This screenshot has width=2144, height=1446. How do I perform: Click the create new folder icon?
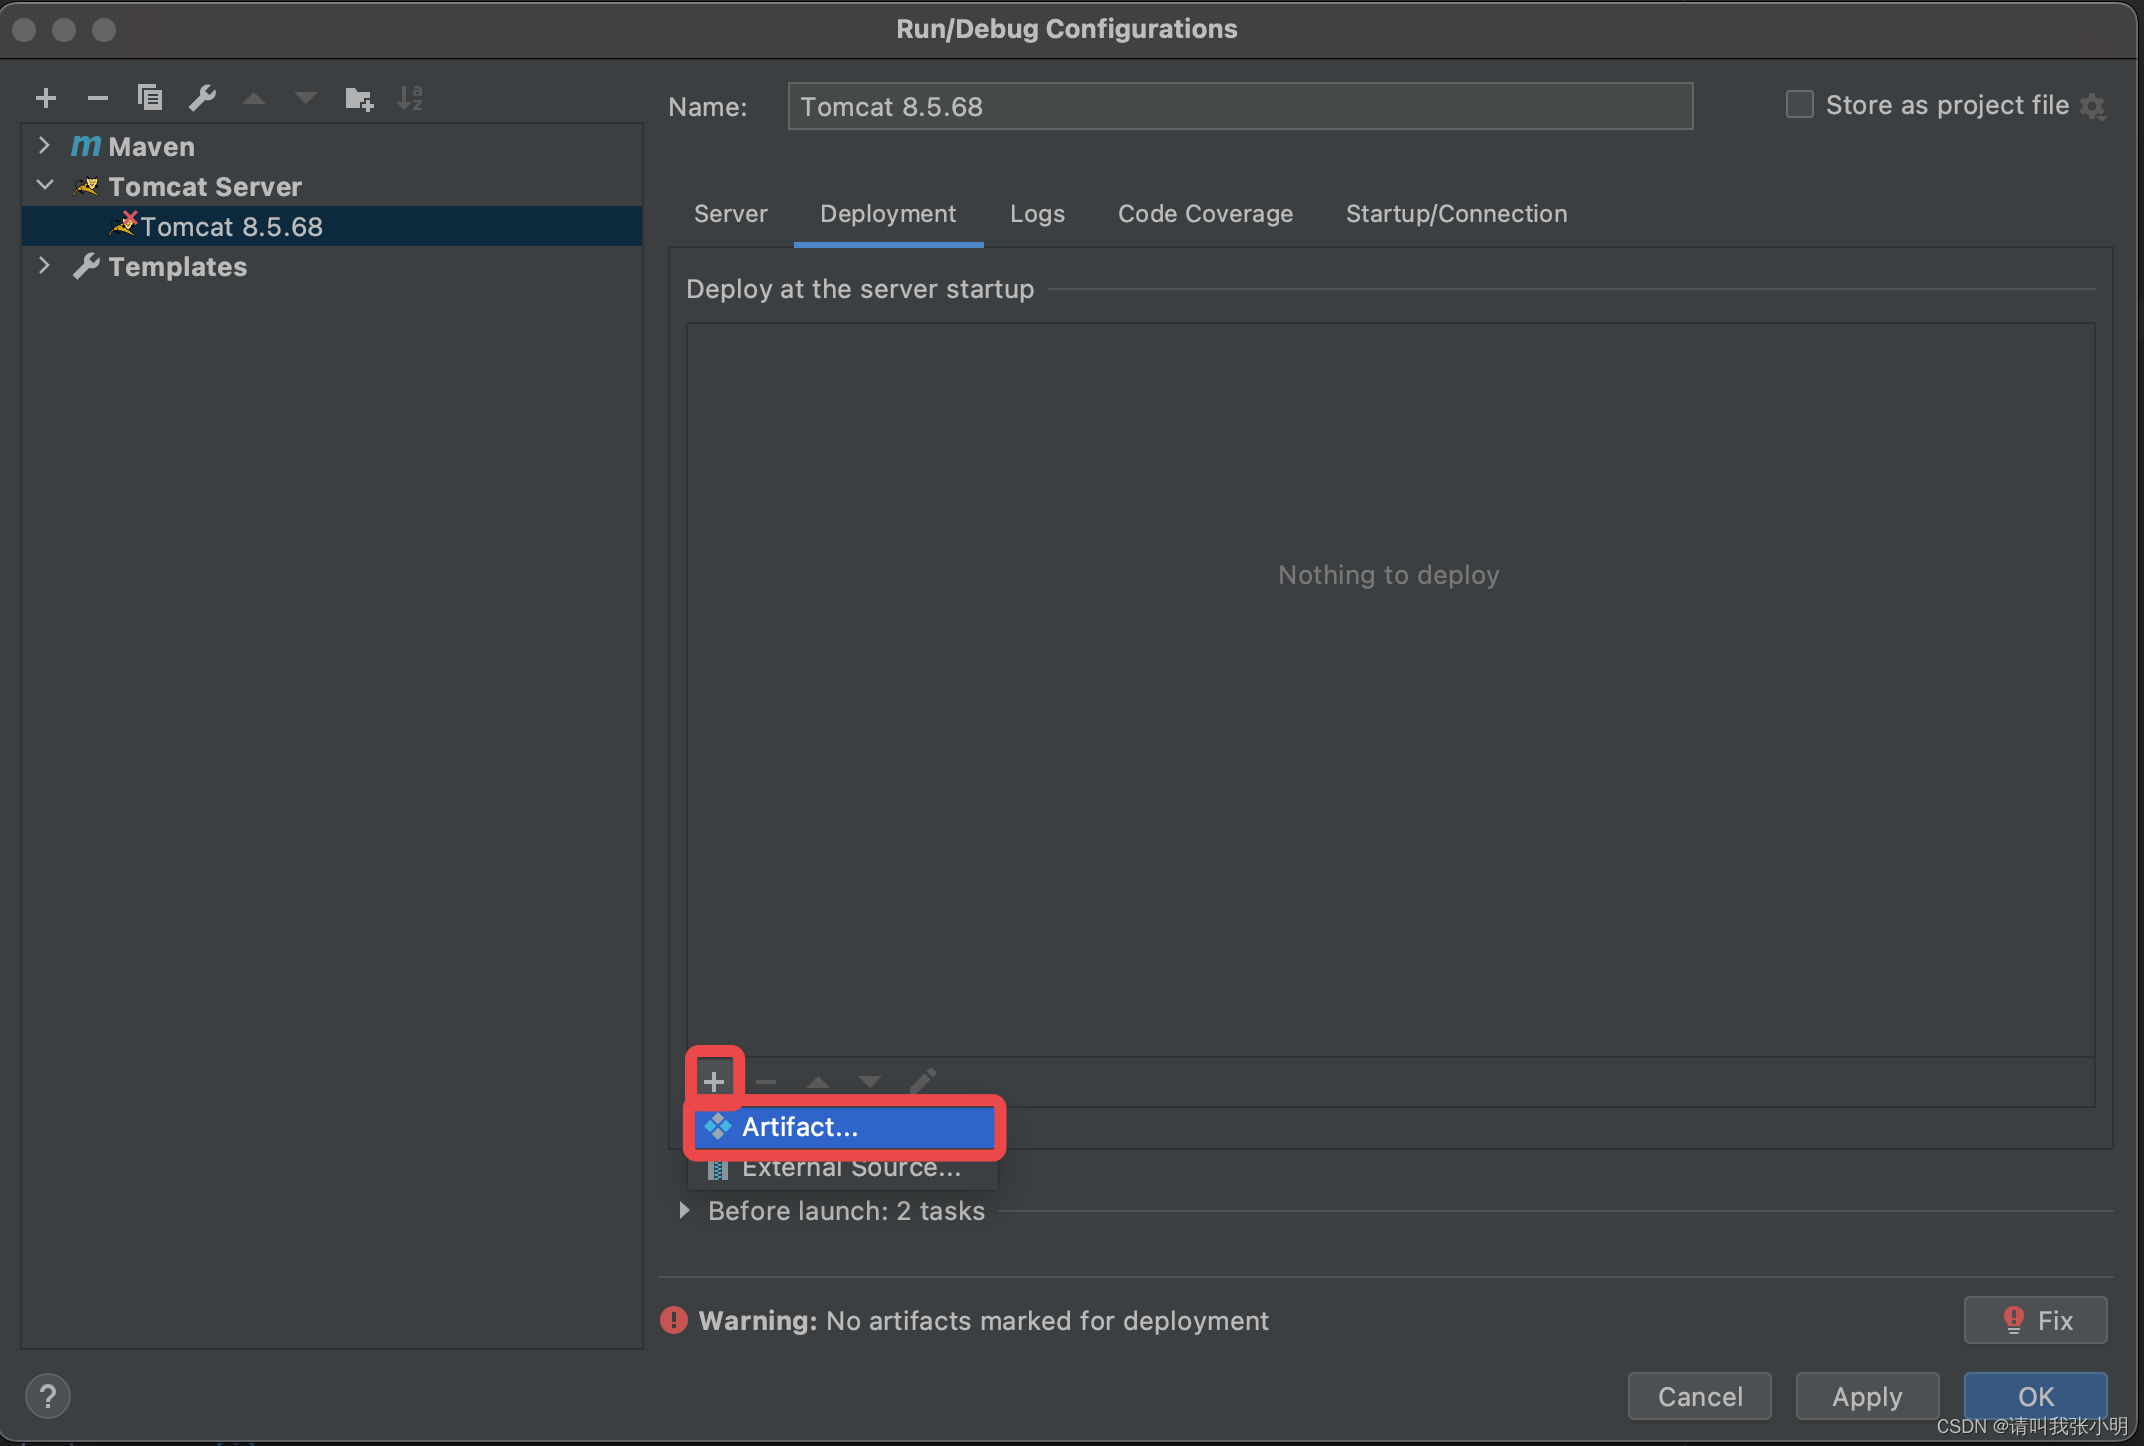click(358, 98)
